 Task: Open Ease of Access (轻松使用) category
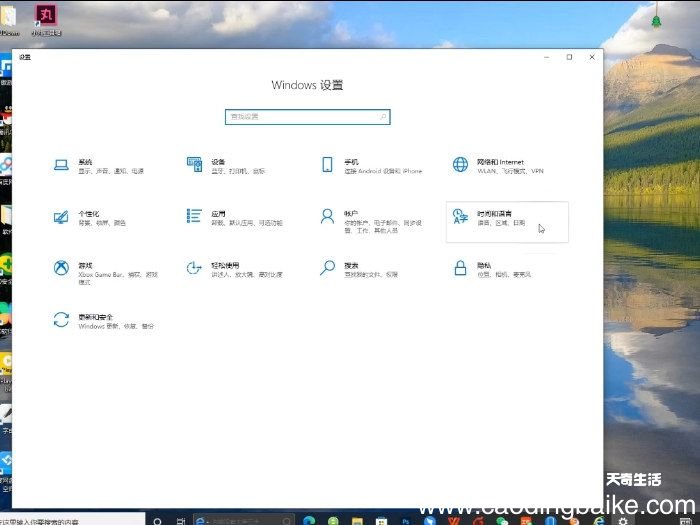coord(234,269)
